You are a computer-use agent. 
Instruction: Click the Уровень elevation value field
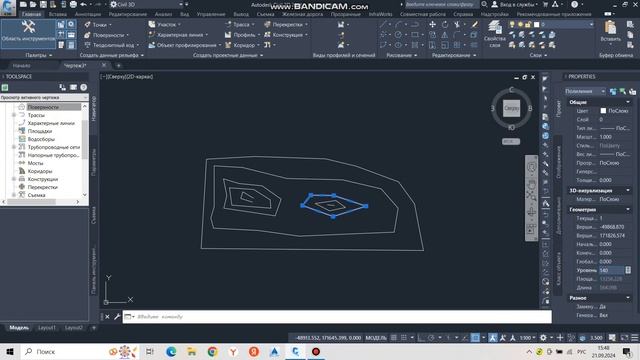point(611,270)
